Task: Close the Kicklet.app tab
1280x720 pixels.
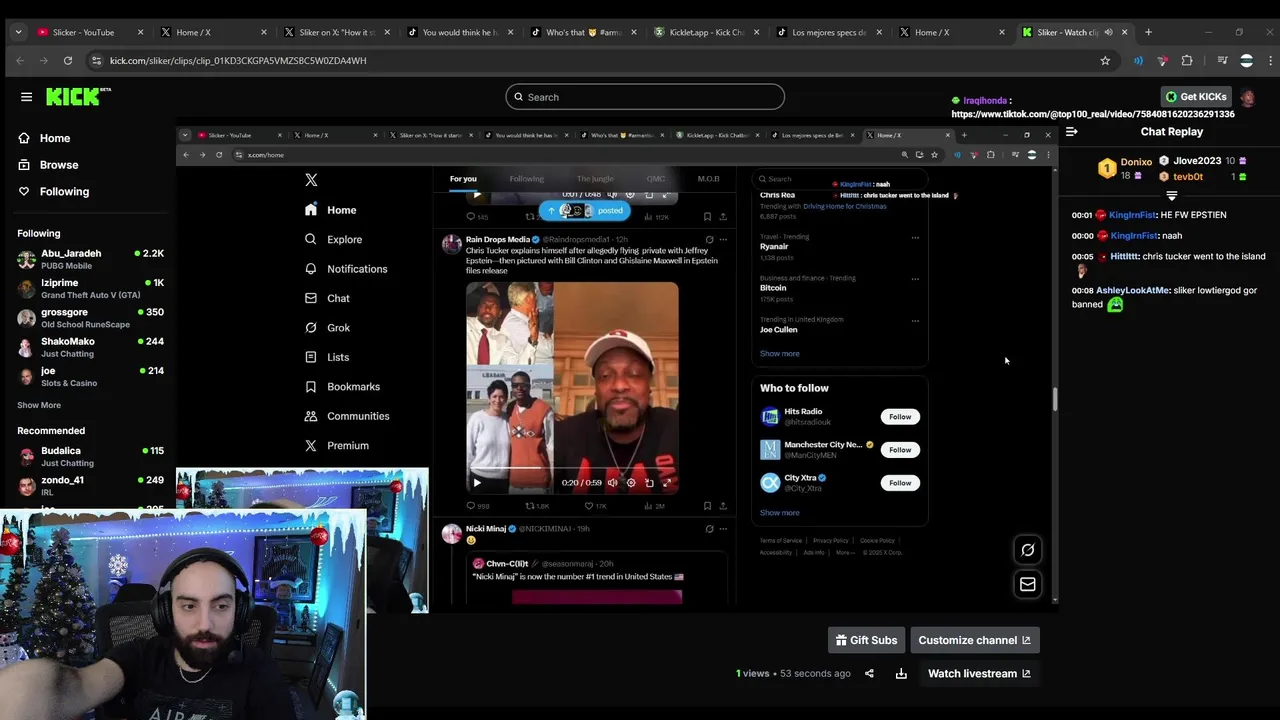Action: 757,32
